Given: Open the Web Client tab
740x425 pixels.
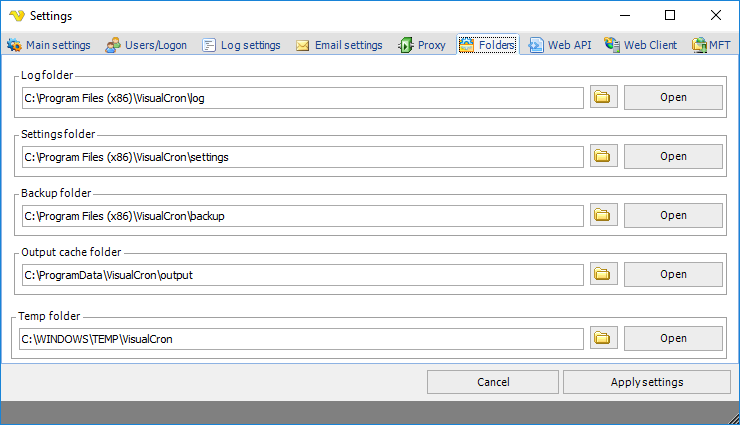Looking at the screenshot, I should (x=641, y=45).
